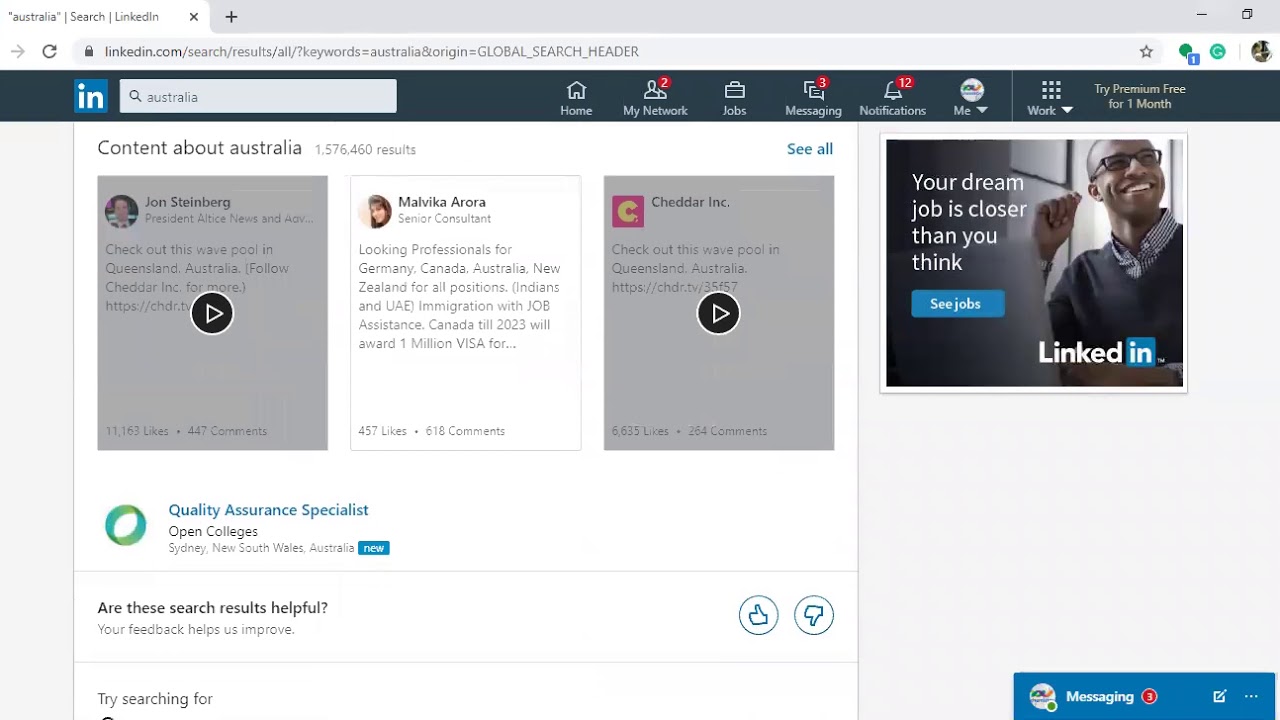
Task: Compose new message in Messaging bar
Action: [1219, 697]
